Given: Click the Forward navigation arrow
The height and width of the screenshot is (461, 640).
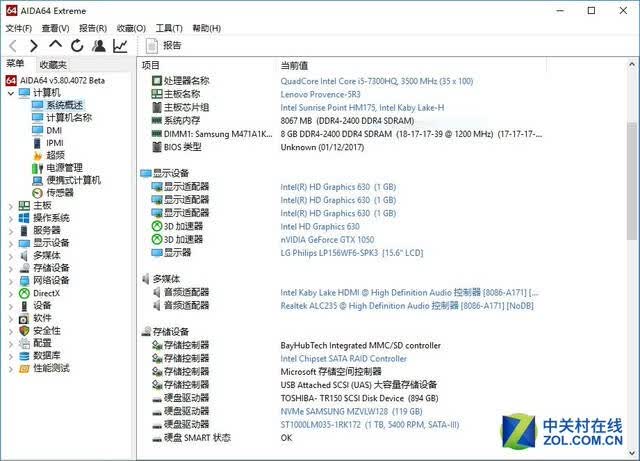Looking at the screenshot, I should tap(34, 46).
